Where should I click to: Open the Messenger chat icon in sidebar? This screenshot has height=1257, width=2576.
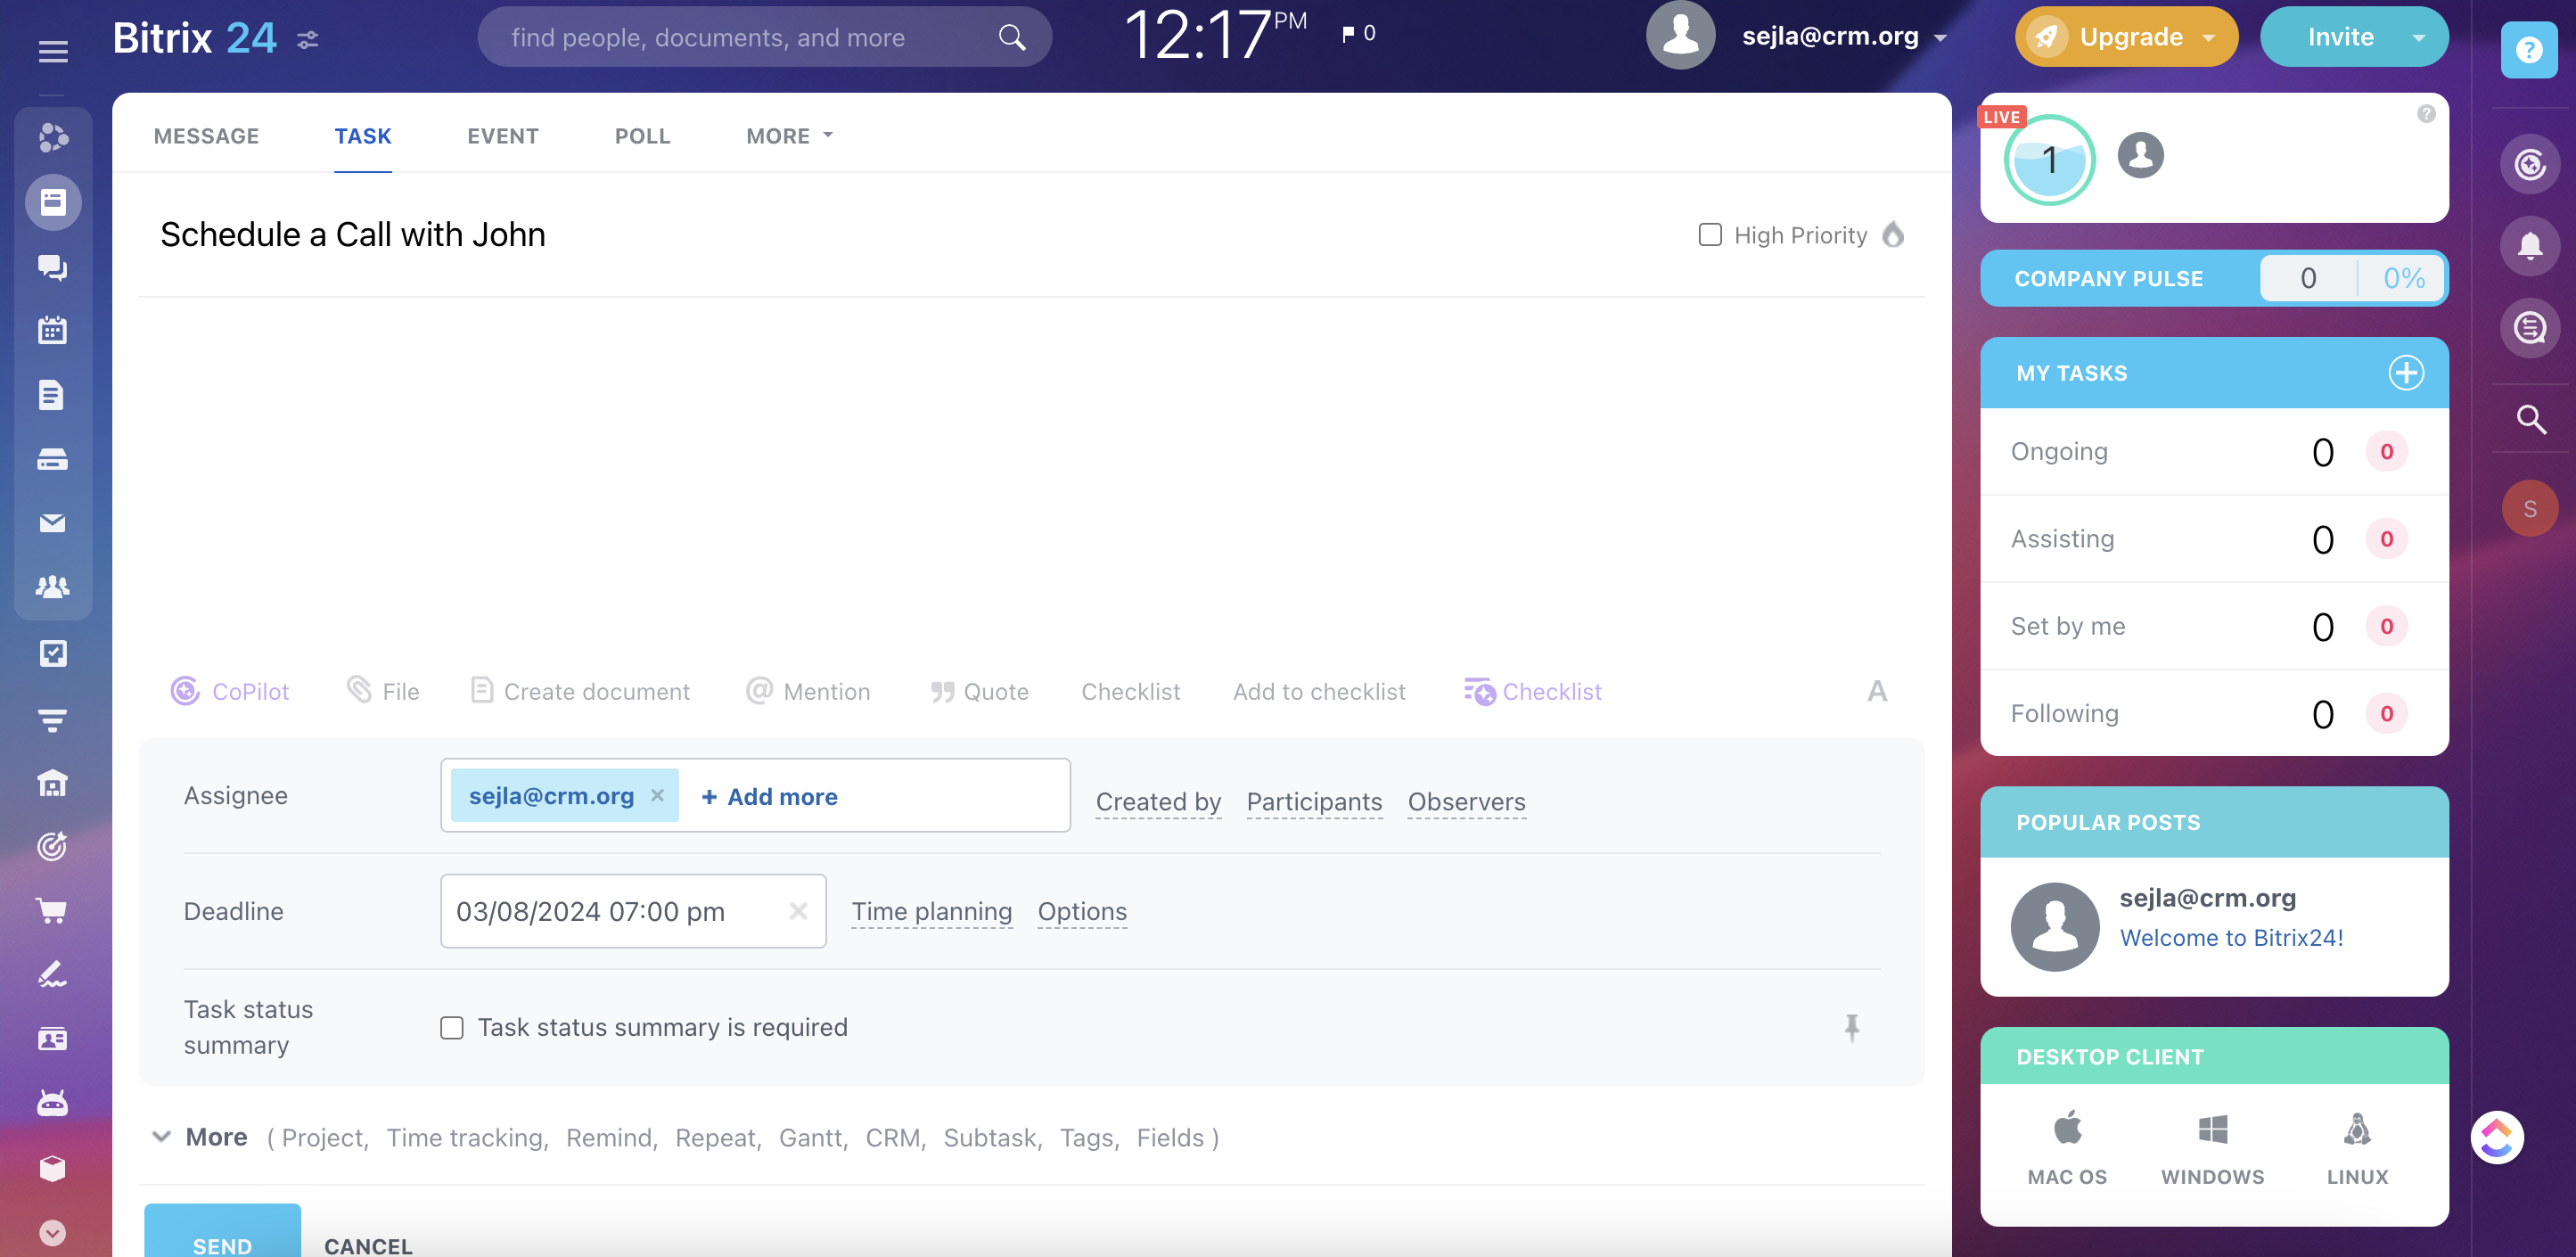point(52,267)
